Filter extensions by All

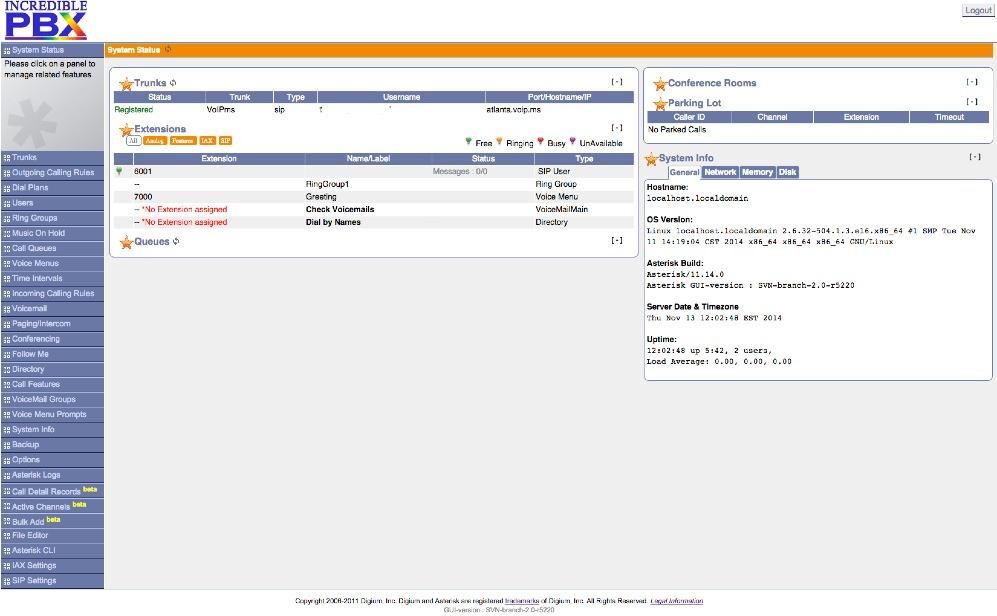133,140
